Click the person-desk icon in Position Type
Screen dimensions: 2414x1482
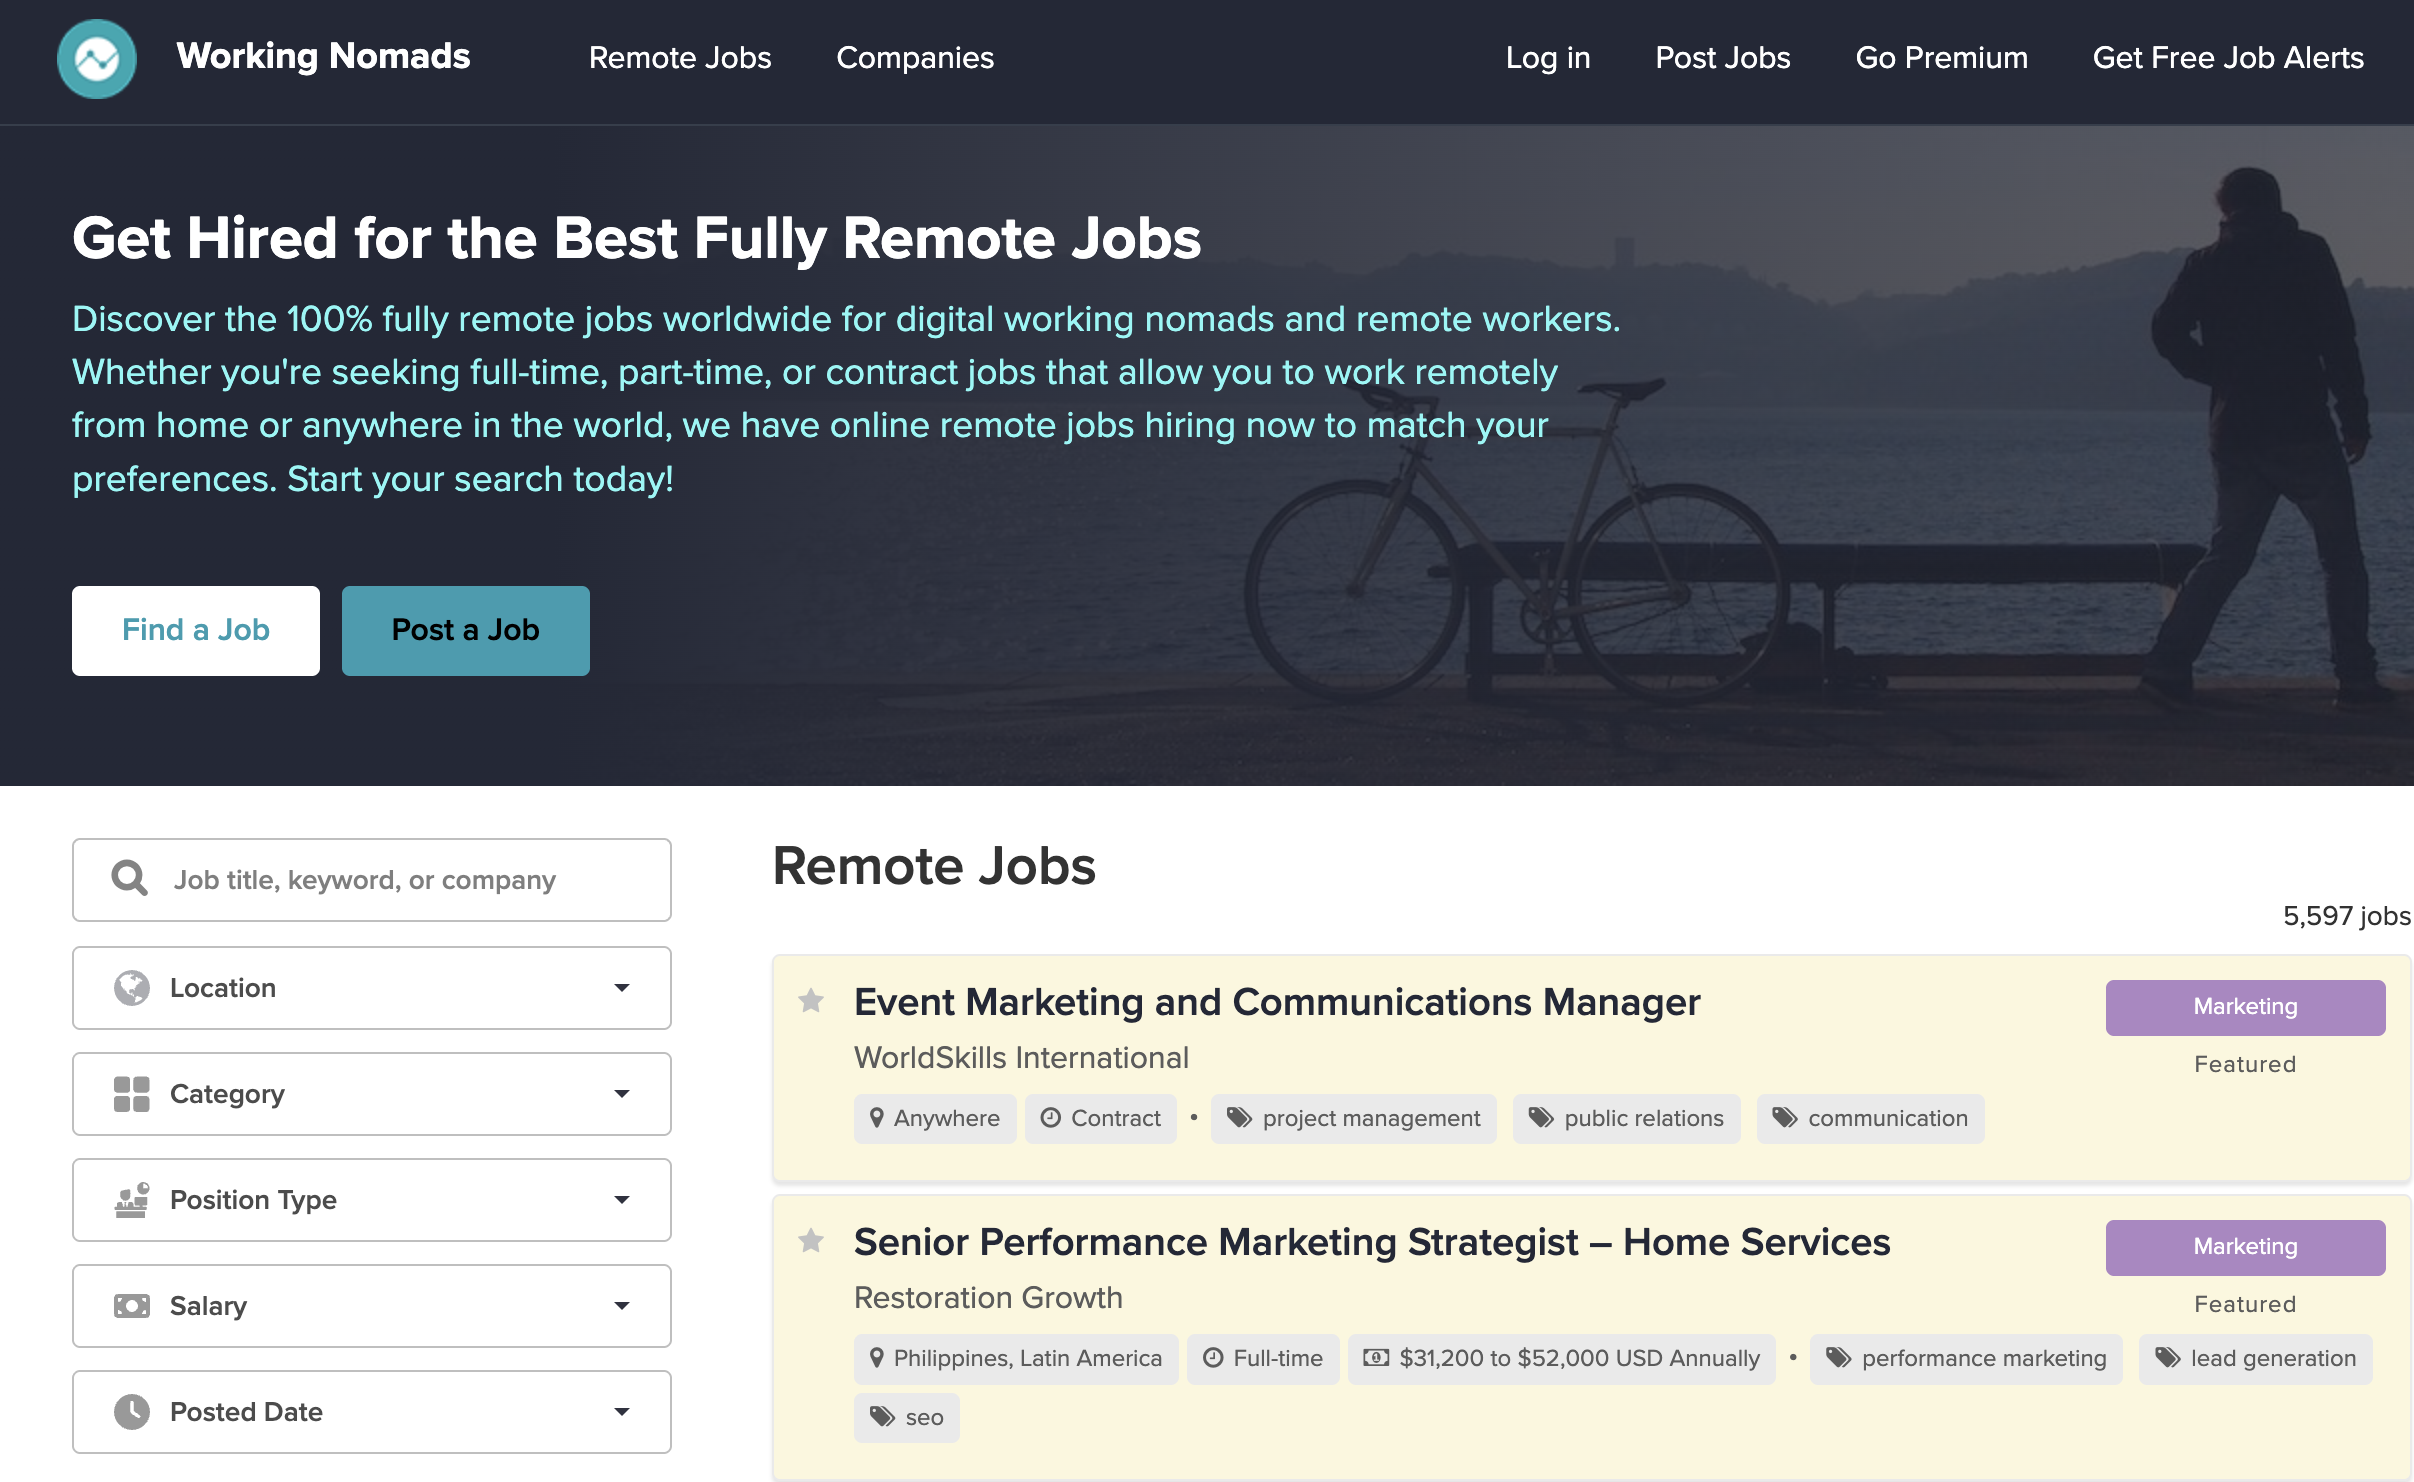[x=131, y=1200]
